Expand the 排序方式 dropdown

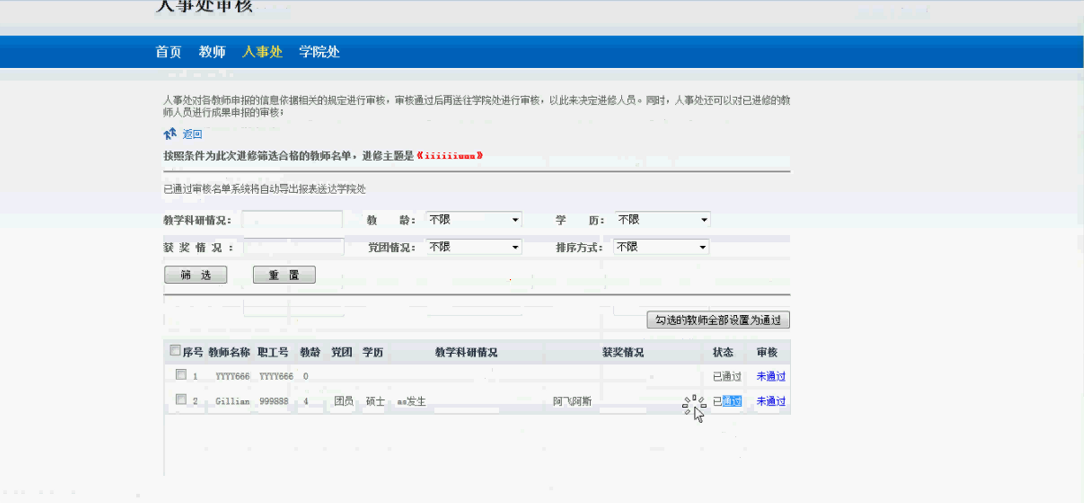(661, 247)
